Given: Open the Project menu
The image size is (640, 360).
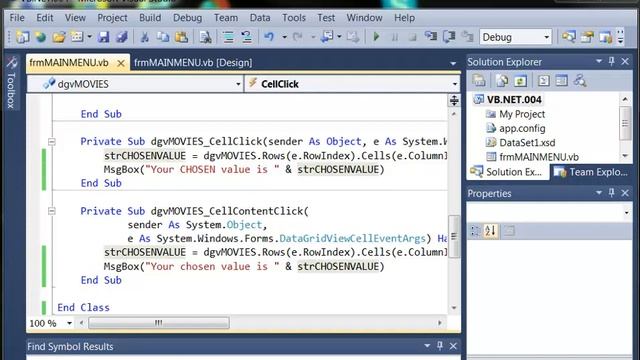Looking at the screenshot, I should tap(112, 18).
